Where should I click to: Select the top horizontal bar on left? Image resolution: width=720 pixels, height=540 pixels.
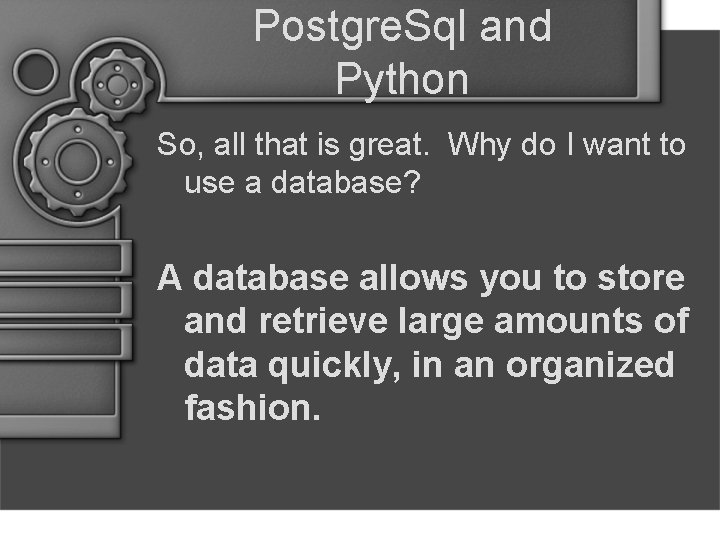61,258
